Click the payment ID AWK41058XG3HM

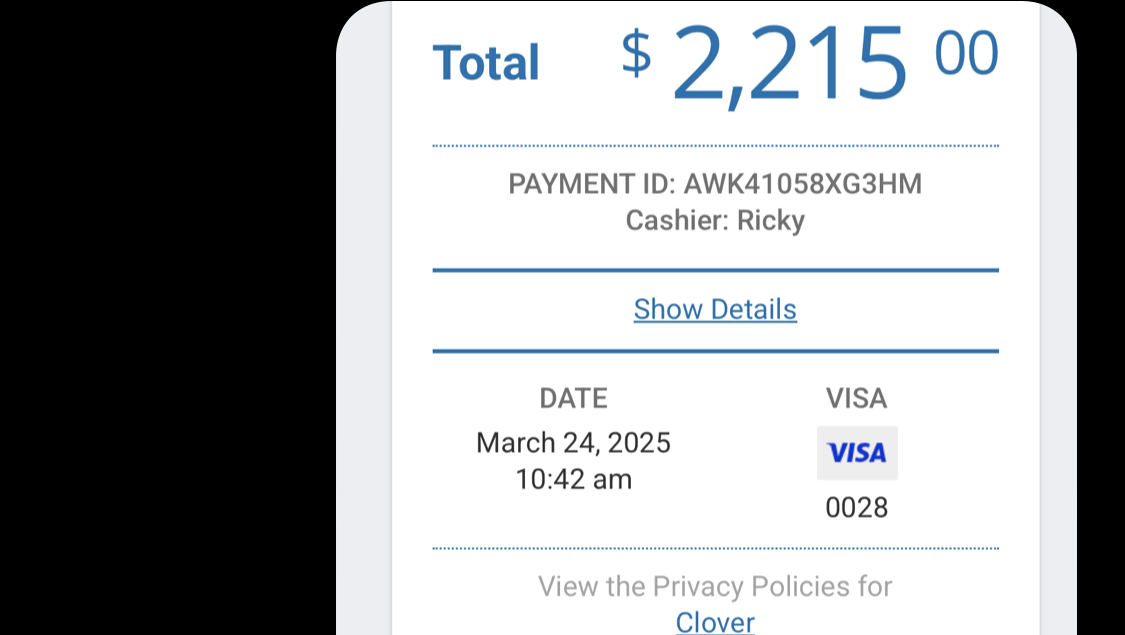[x=802, y=184]
